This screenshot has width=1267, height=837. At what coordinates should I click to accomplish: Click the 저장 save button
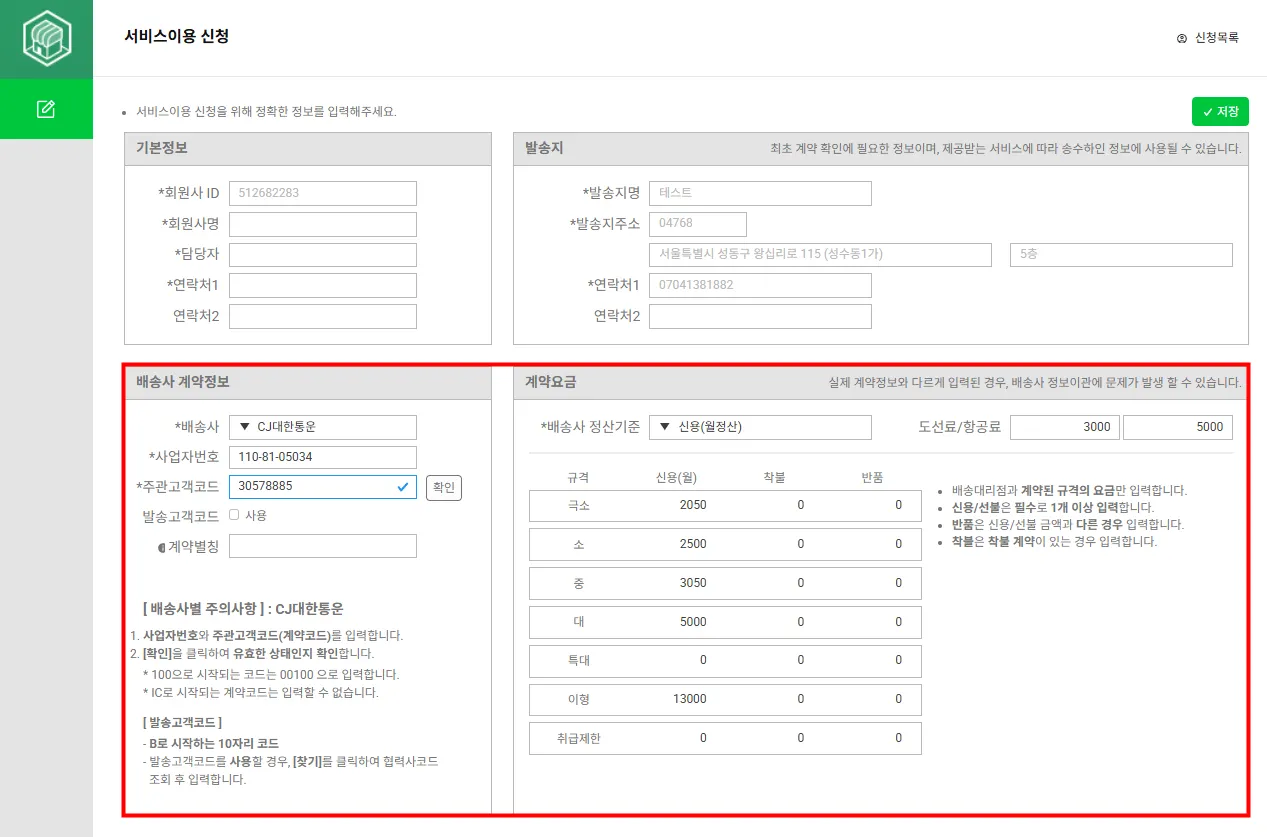point(1220,111)
